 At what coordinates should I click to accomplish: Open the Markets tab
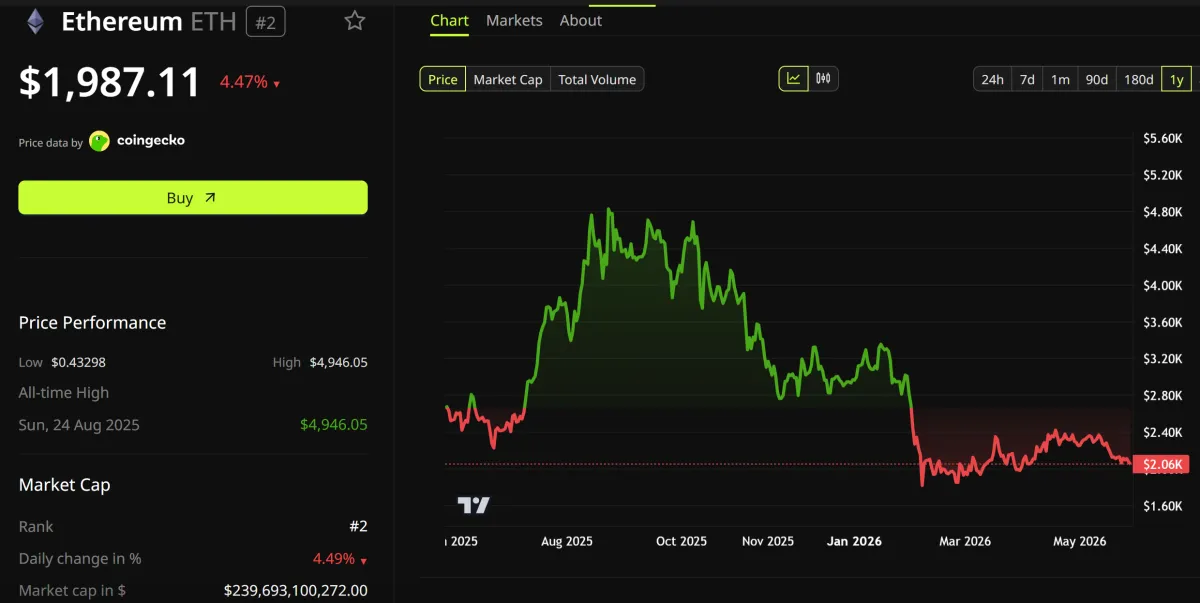coord(514,21)
